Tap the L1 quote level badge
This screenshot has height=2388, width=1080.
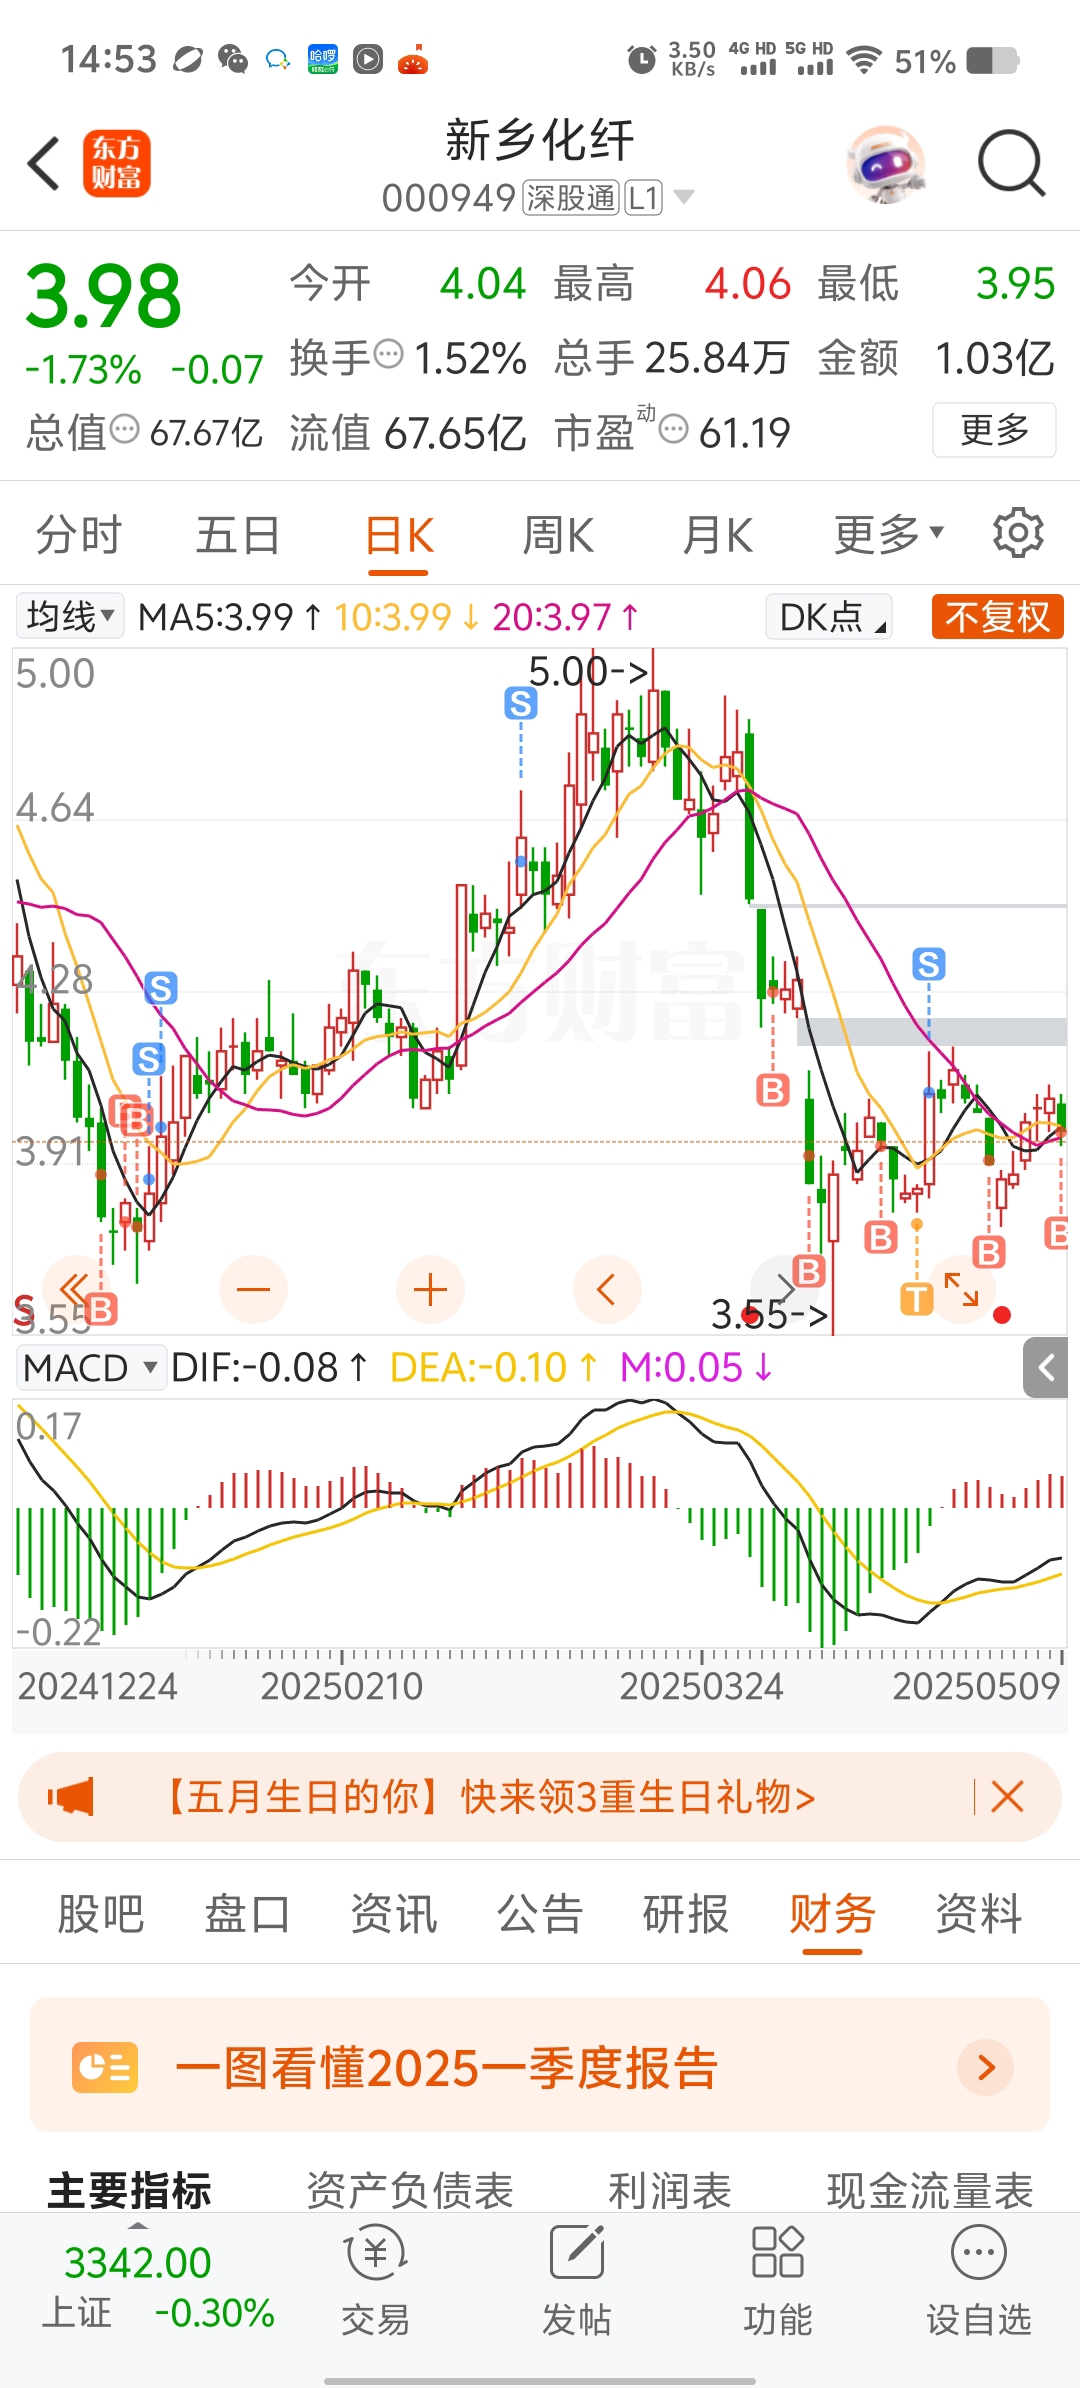pos(643,197)
